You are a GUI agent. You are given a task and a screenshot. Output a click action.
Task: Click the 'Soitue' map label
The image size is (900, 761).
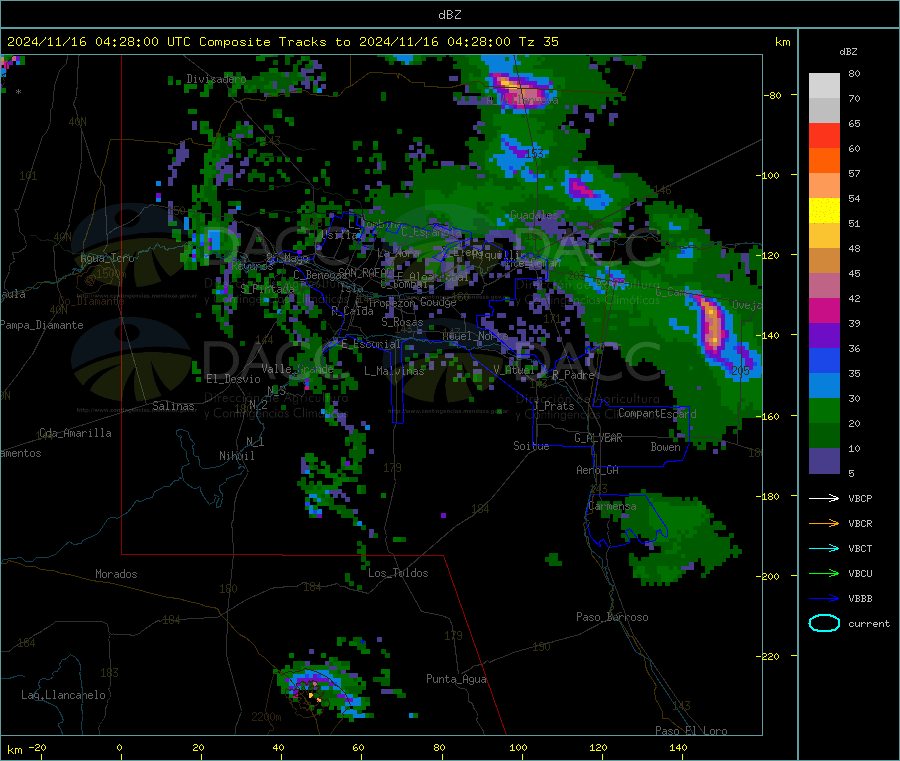tap(531, 446)
